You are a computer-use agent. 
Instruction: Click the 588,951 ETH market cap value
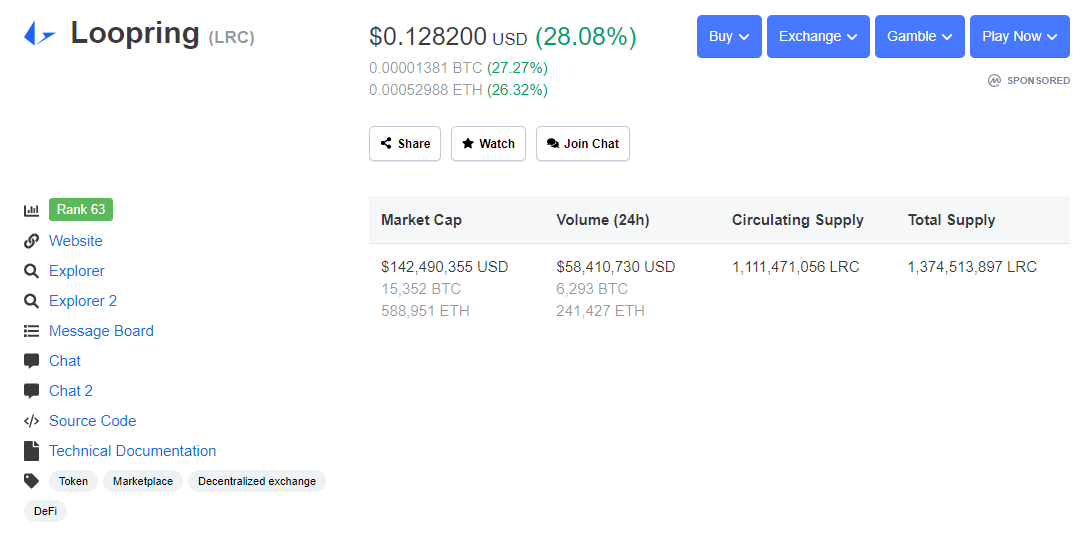[x=425, y=311]
